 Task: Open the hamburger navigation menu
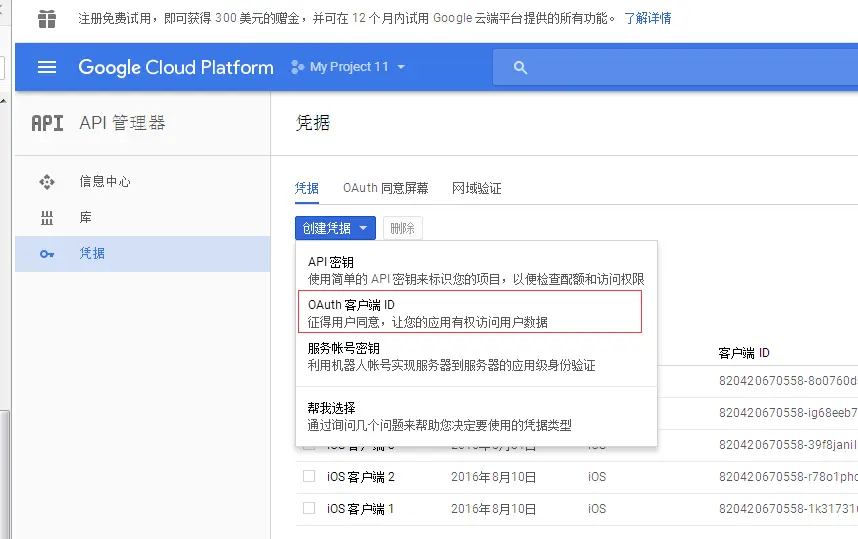point(47,67)
